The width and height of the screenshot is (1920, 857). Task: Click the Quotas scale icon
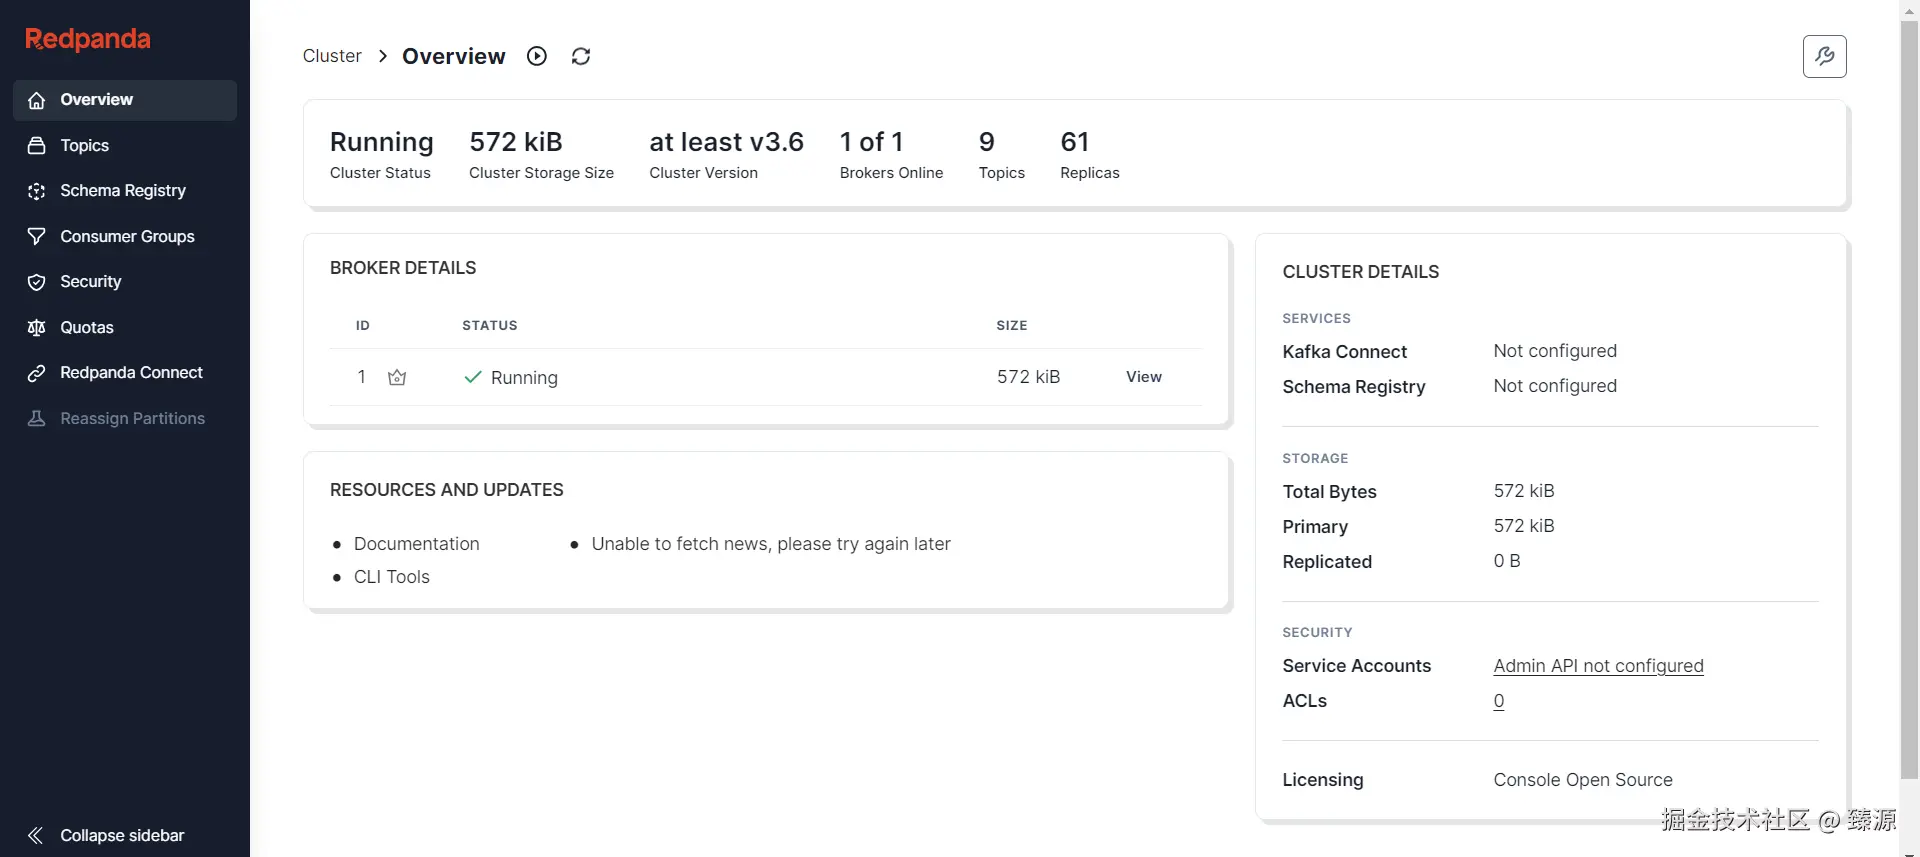point(37,328)
